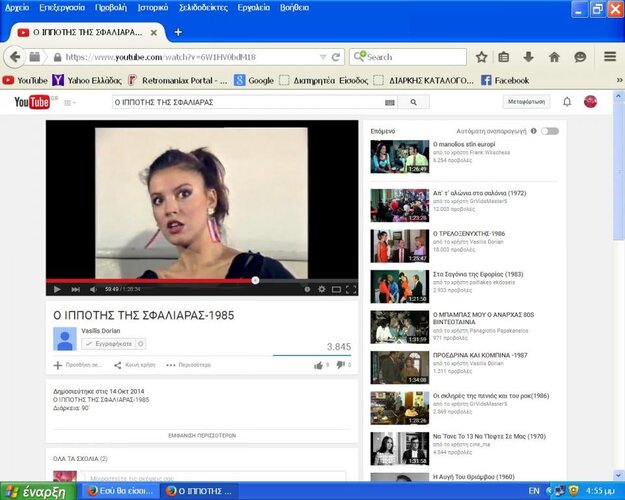Viewport: 625px width, 500px height.
Task: Open Yahoo Ελλάδας bookmark
Action: [x=87, y=81]
